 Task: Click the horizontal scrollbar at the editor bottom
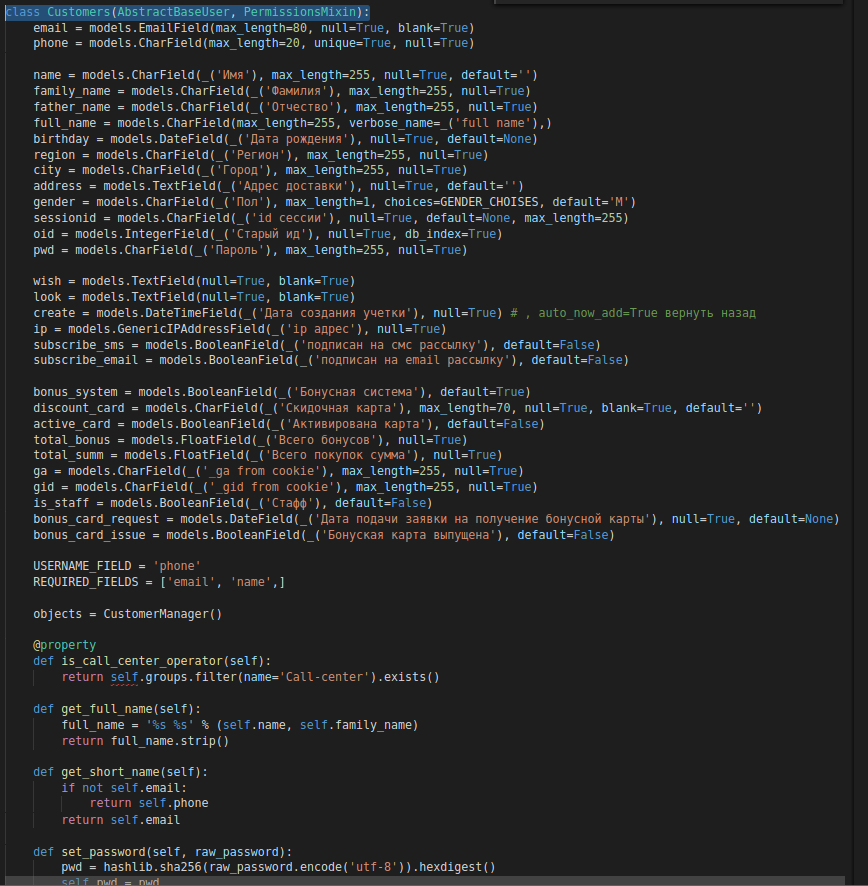pos(425,881)
